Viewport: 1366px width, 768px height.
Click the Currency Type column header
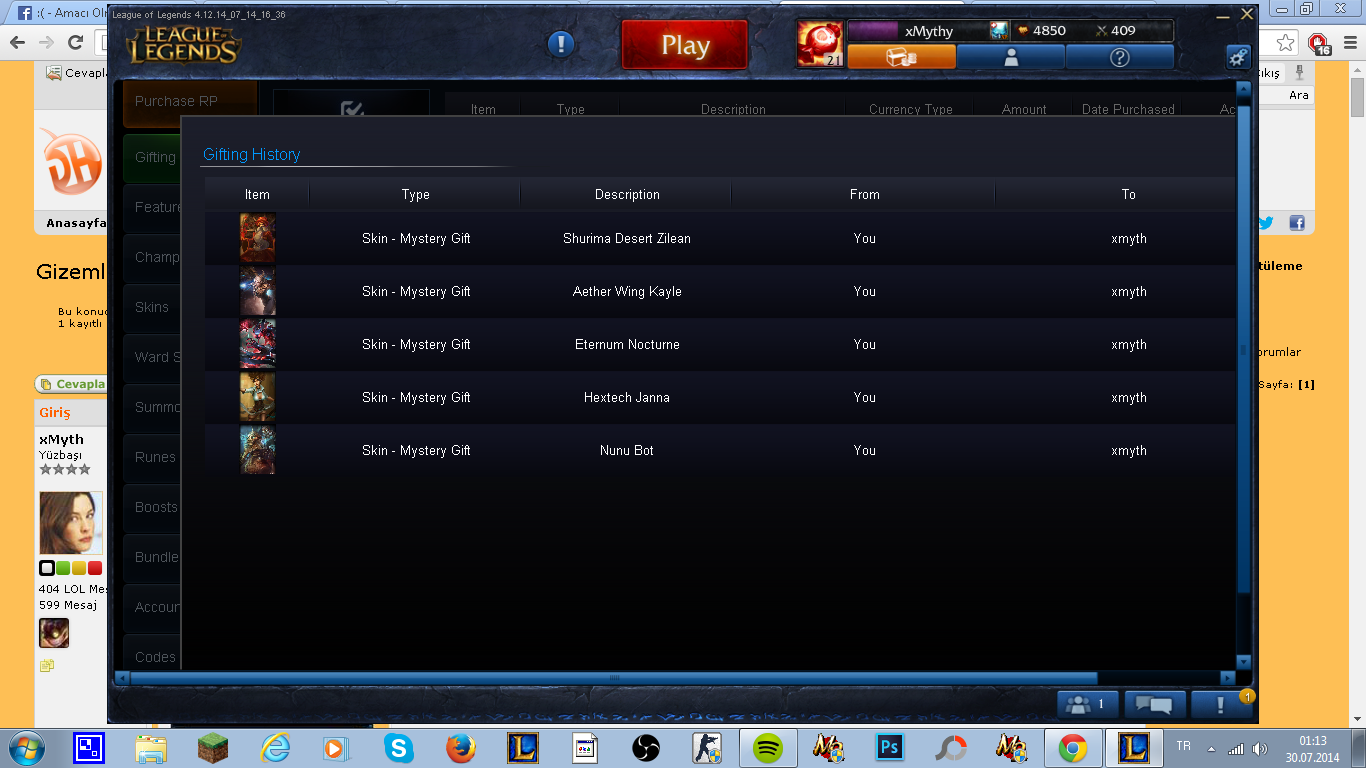tap(910, 108)
